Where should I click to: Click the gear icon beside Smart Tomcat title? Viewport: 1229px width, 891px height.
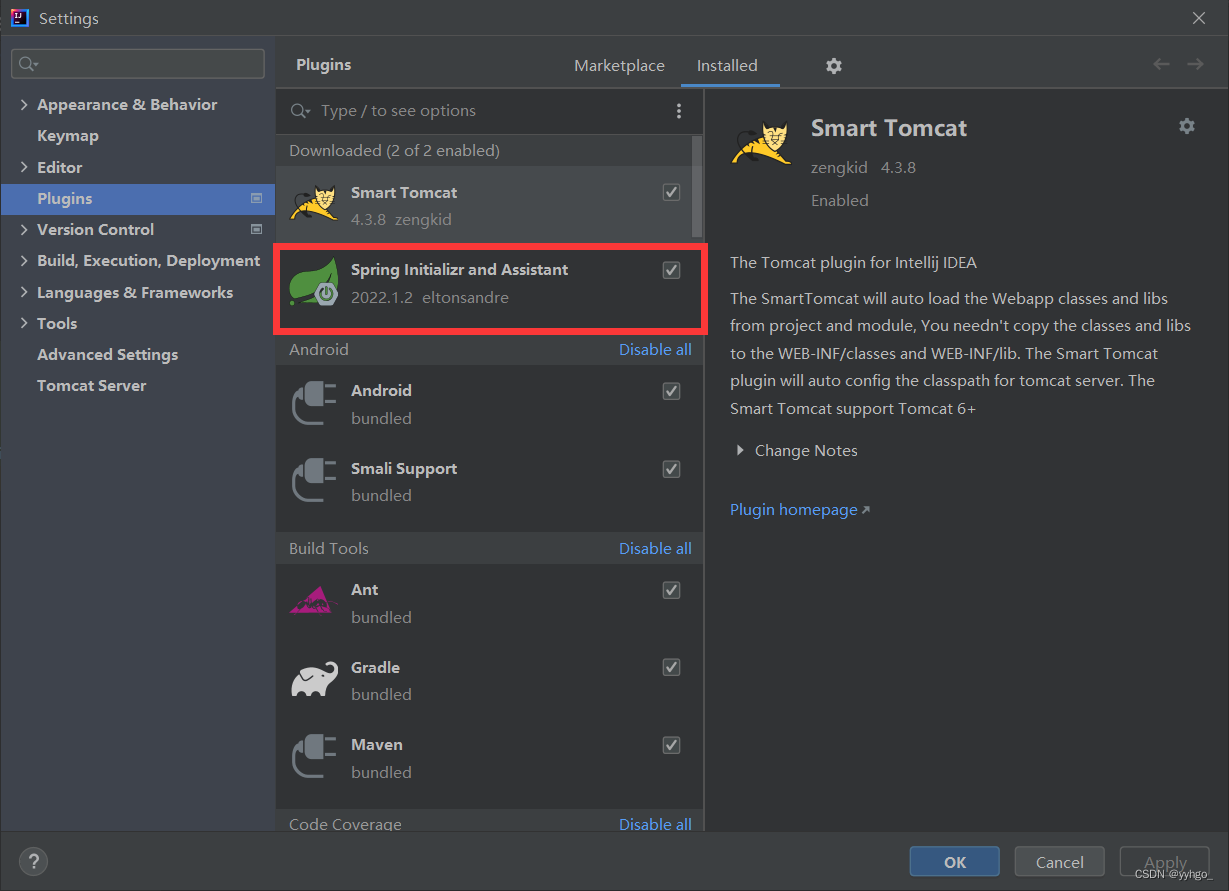tap(1187, 126)
